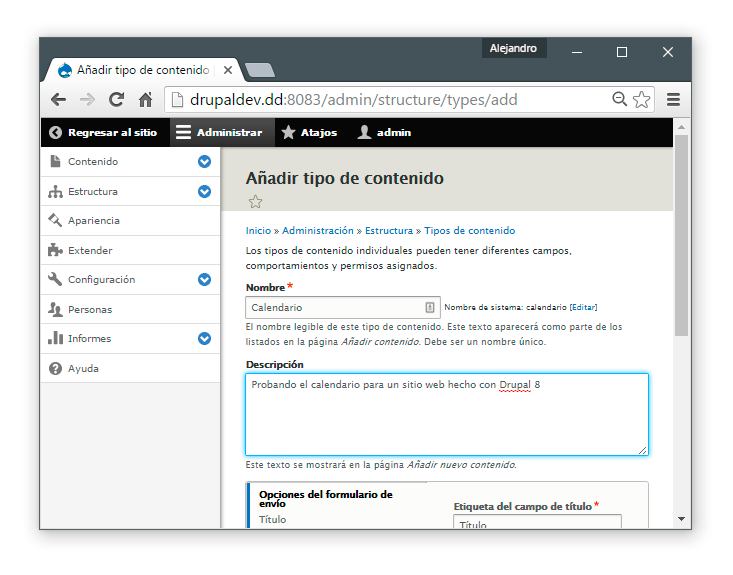Image resolution: width=733 pixels, height=575 pixels.
Task: Bookmark page with the address bar star
Action: [x=641, y=100]
